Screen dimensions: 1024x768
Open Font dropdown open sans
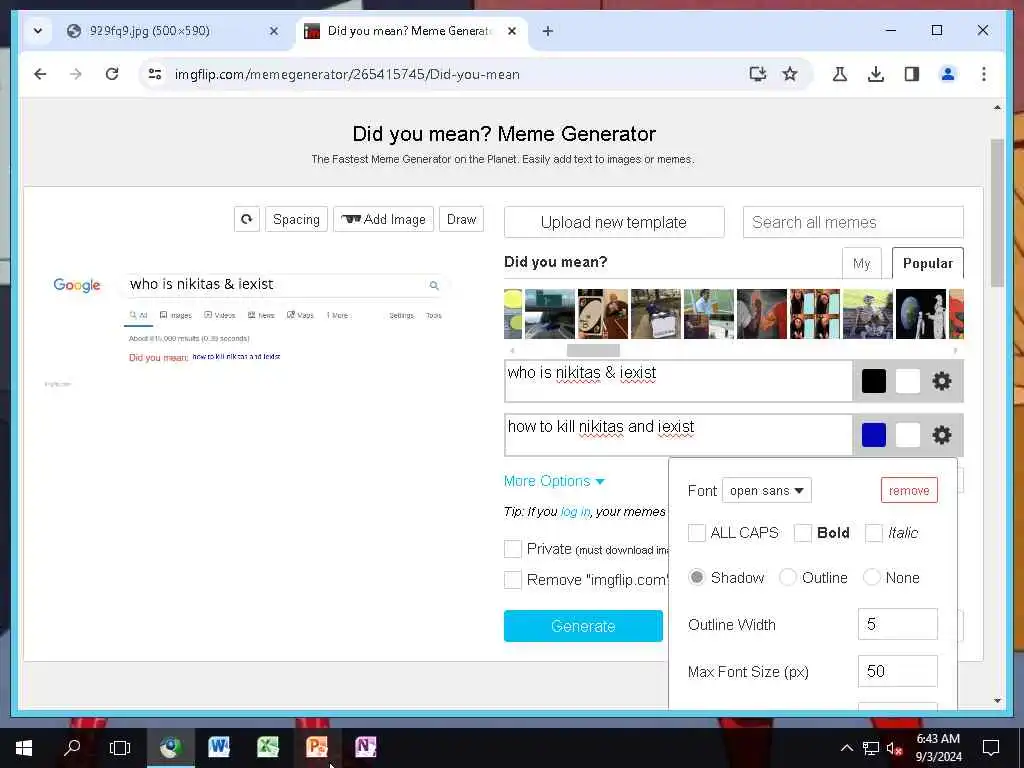[767, 490]
